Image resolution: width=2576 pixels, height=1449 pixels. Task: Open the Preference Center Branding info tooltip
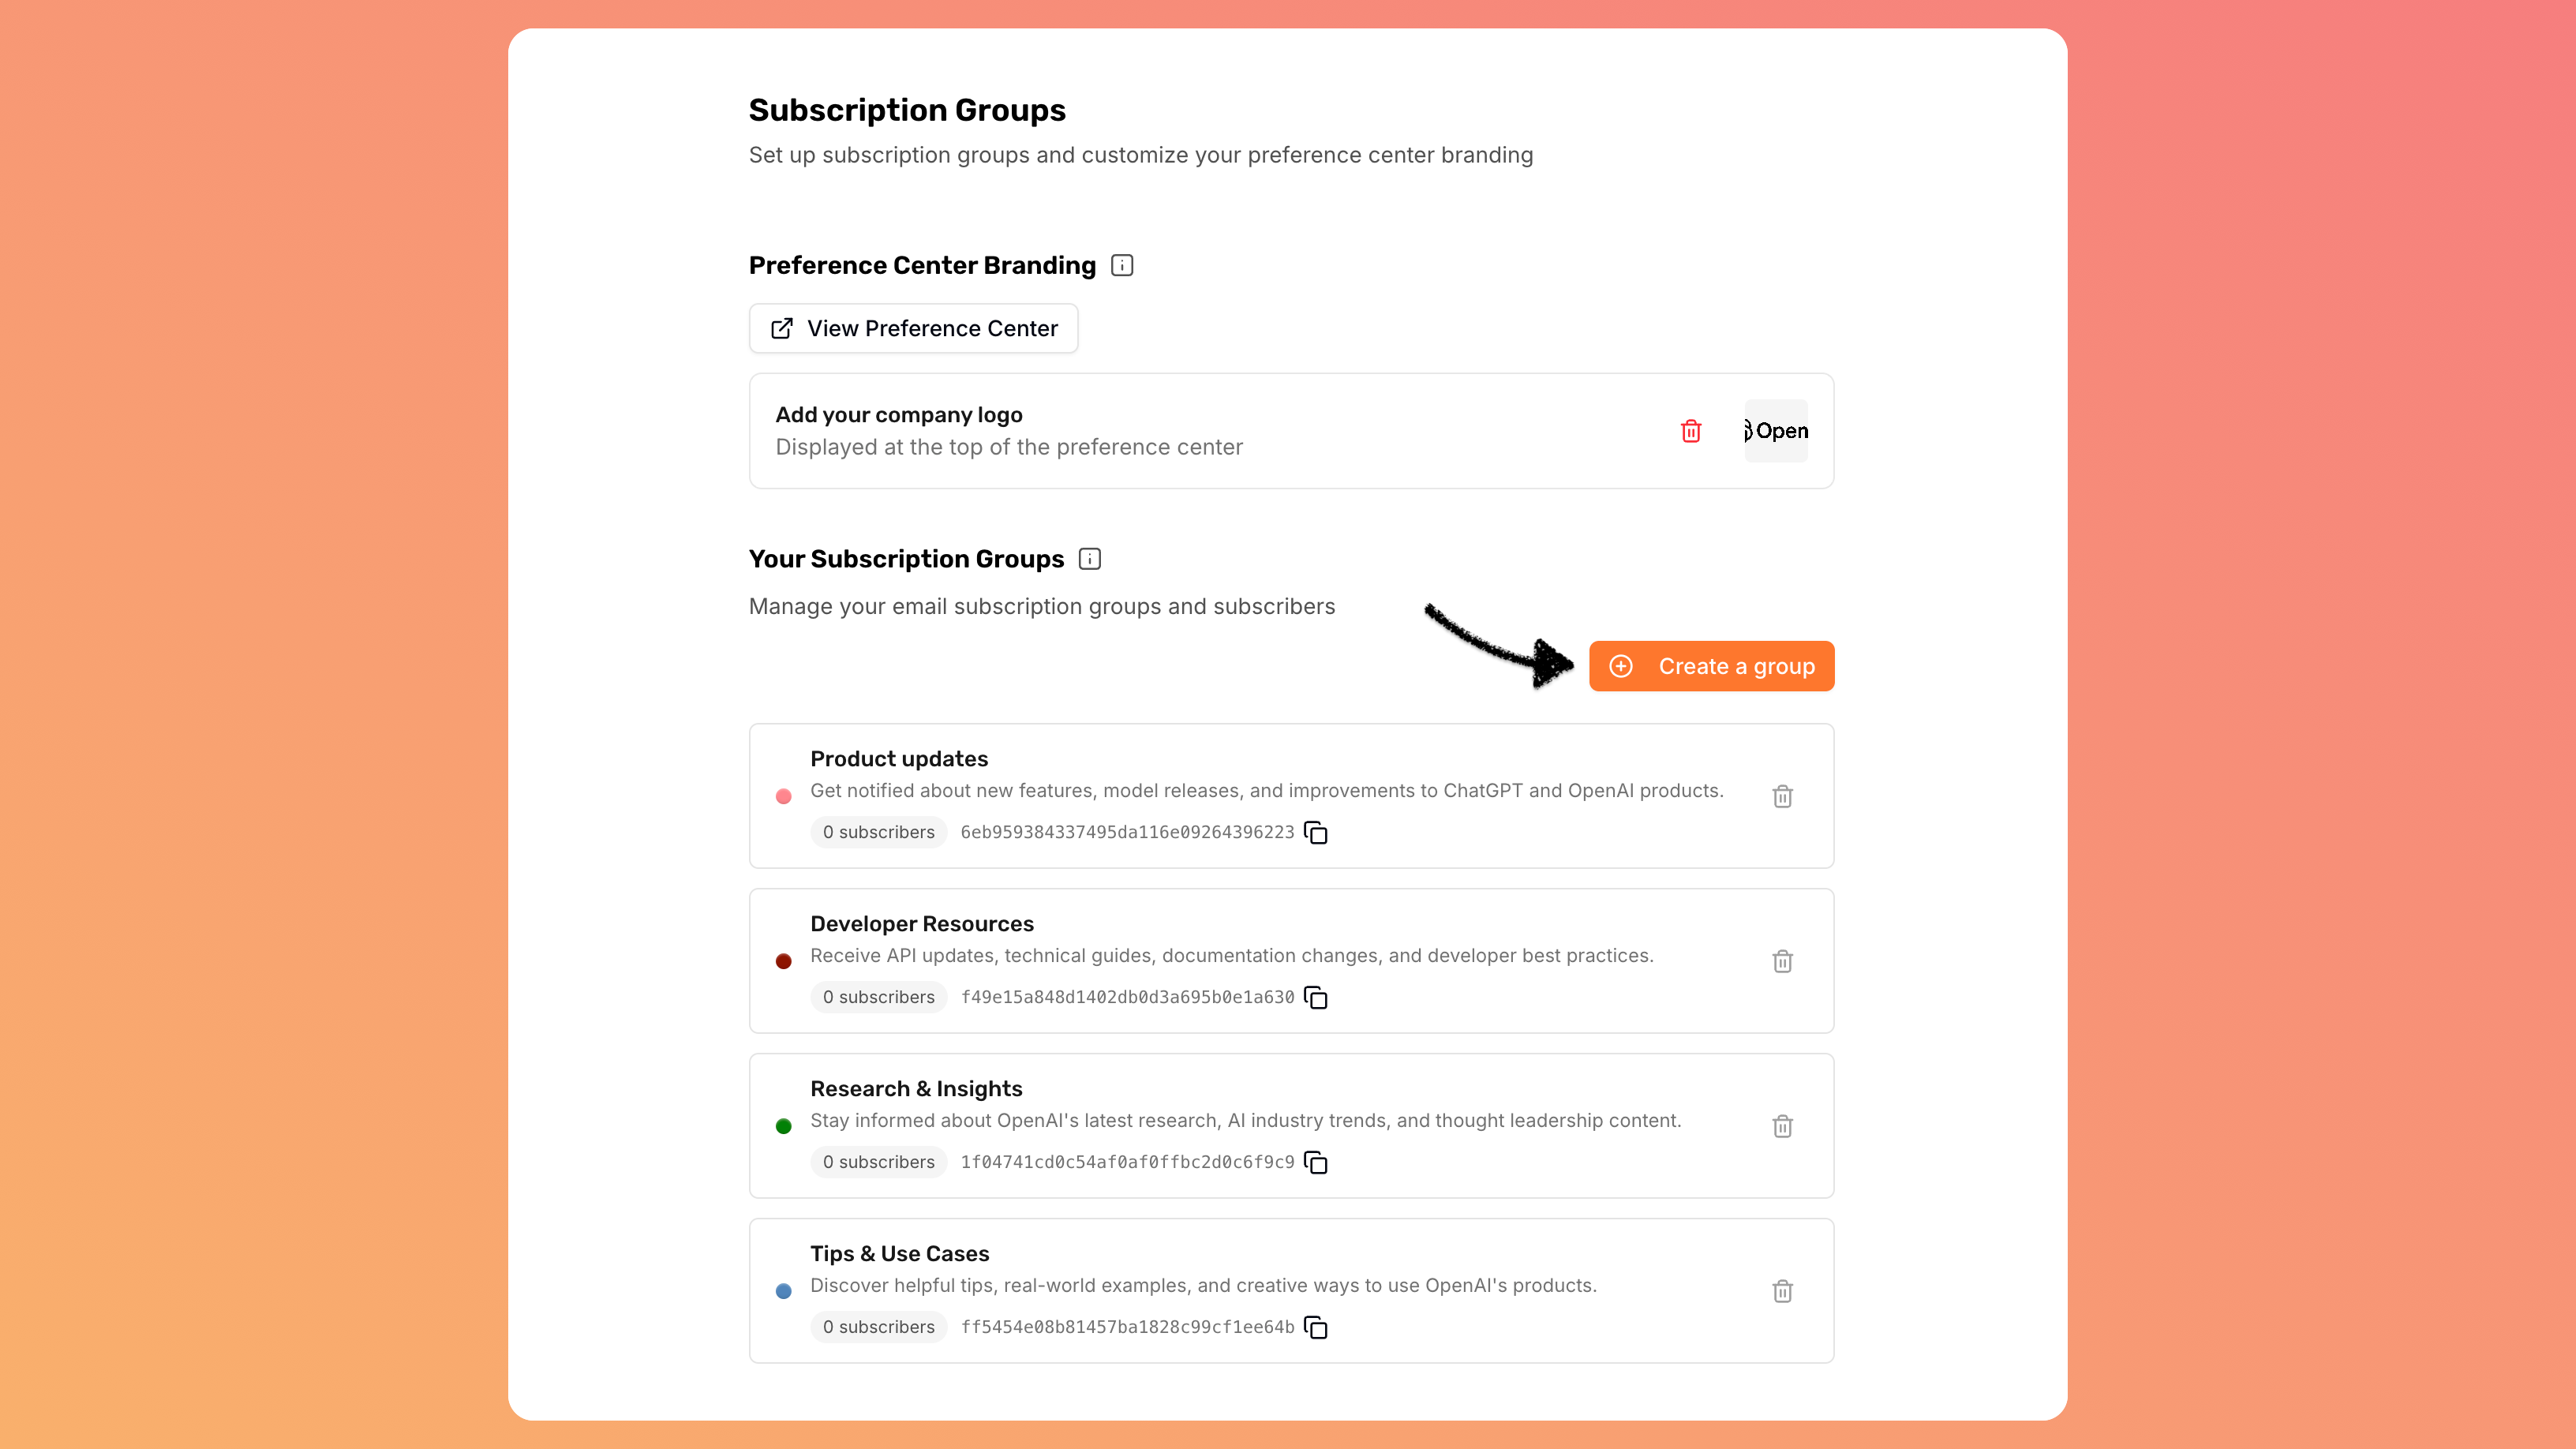click(x=1121, y=265)
